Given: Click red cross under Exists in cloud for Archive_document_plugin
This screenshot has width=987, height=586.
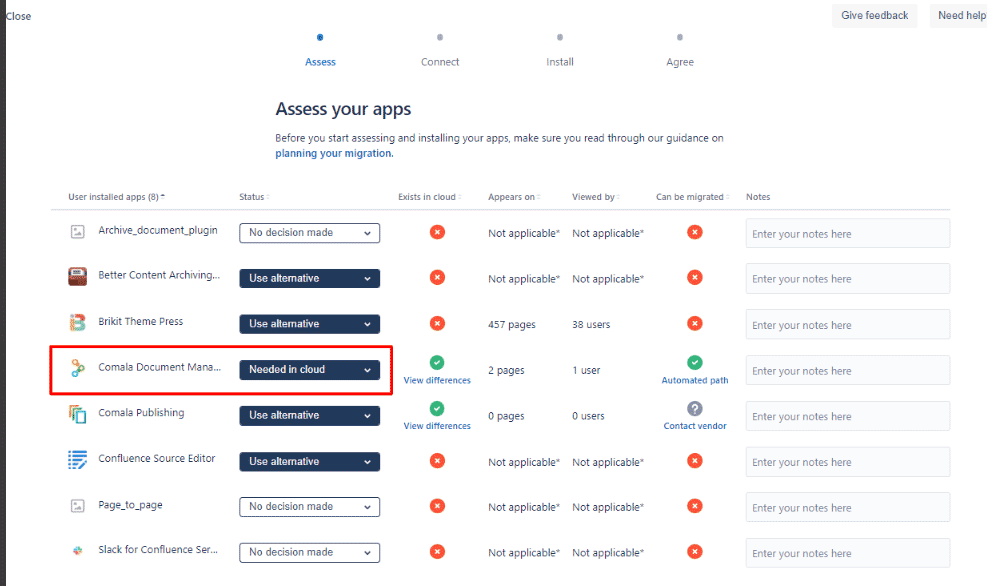Looking at the screenshot, I should (437, 232).
